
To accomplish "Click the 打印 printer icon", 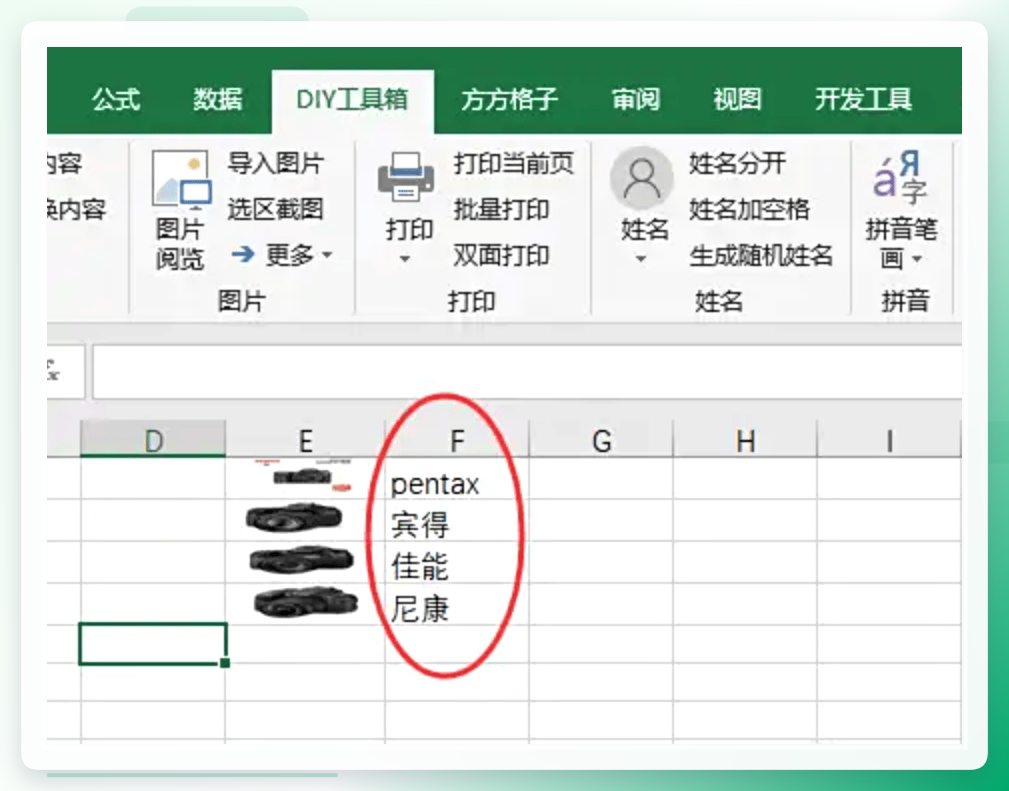I will [406, 176].
